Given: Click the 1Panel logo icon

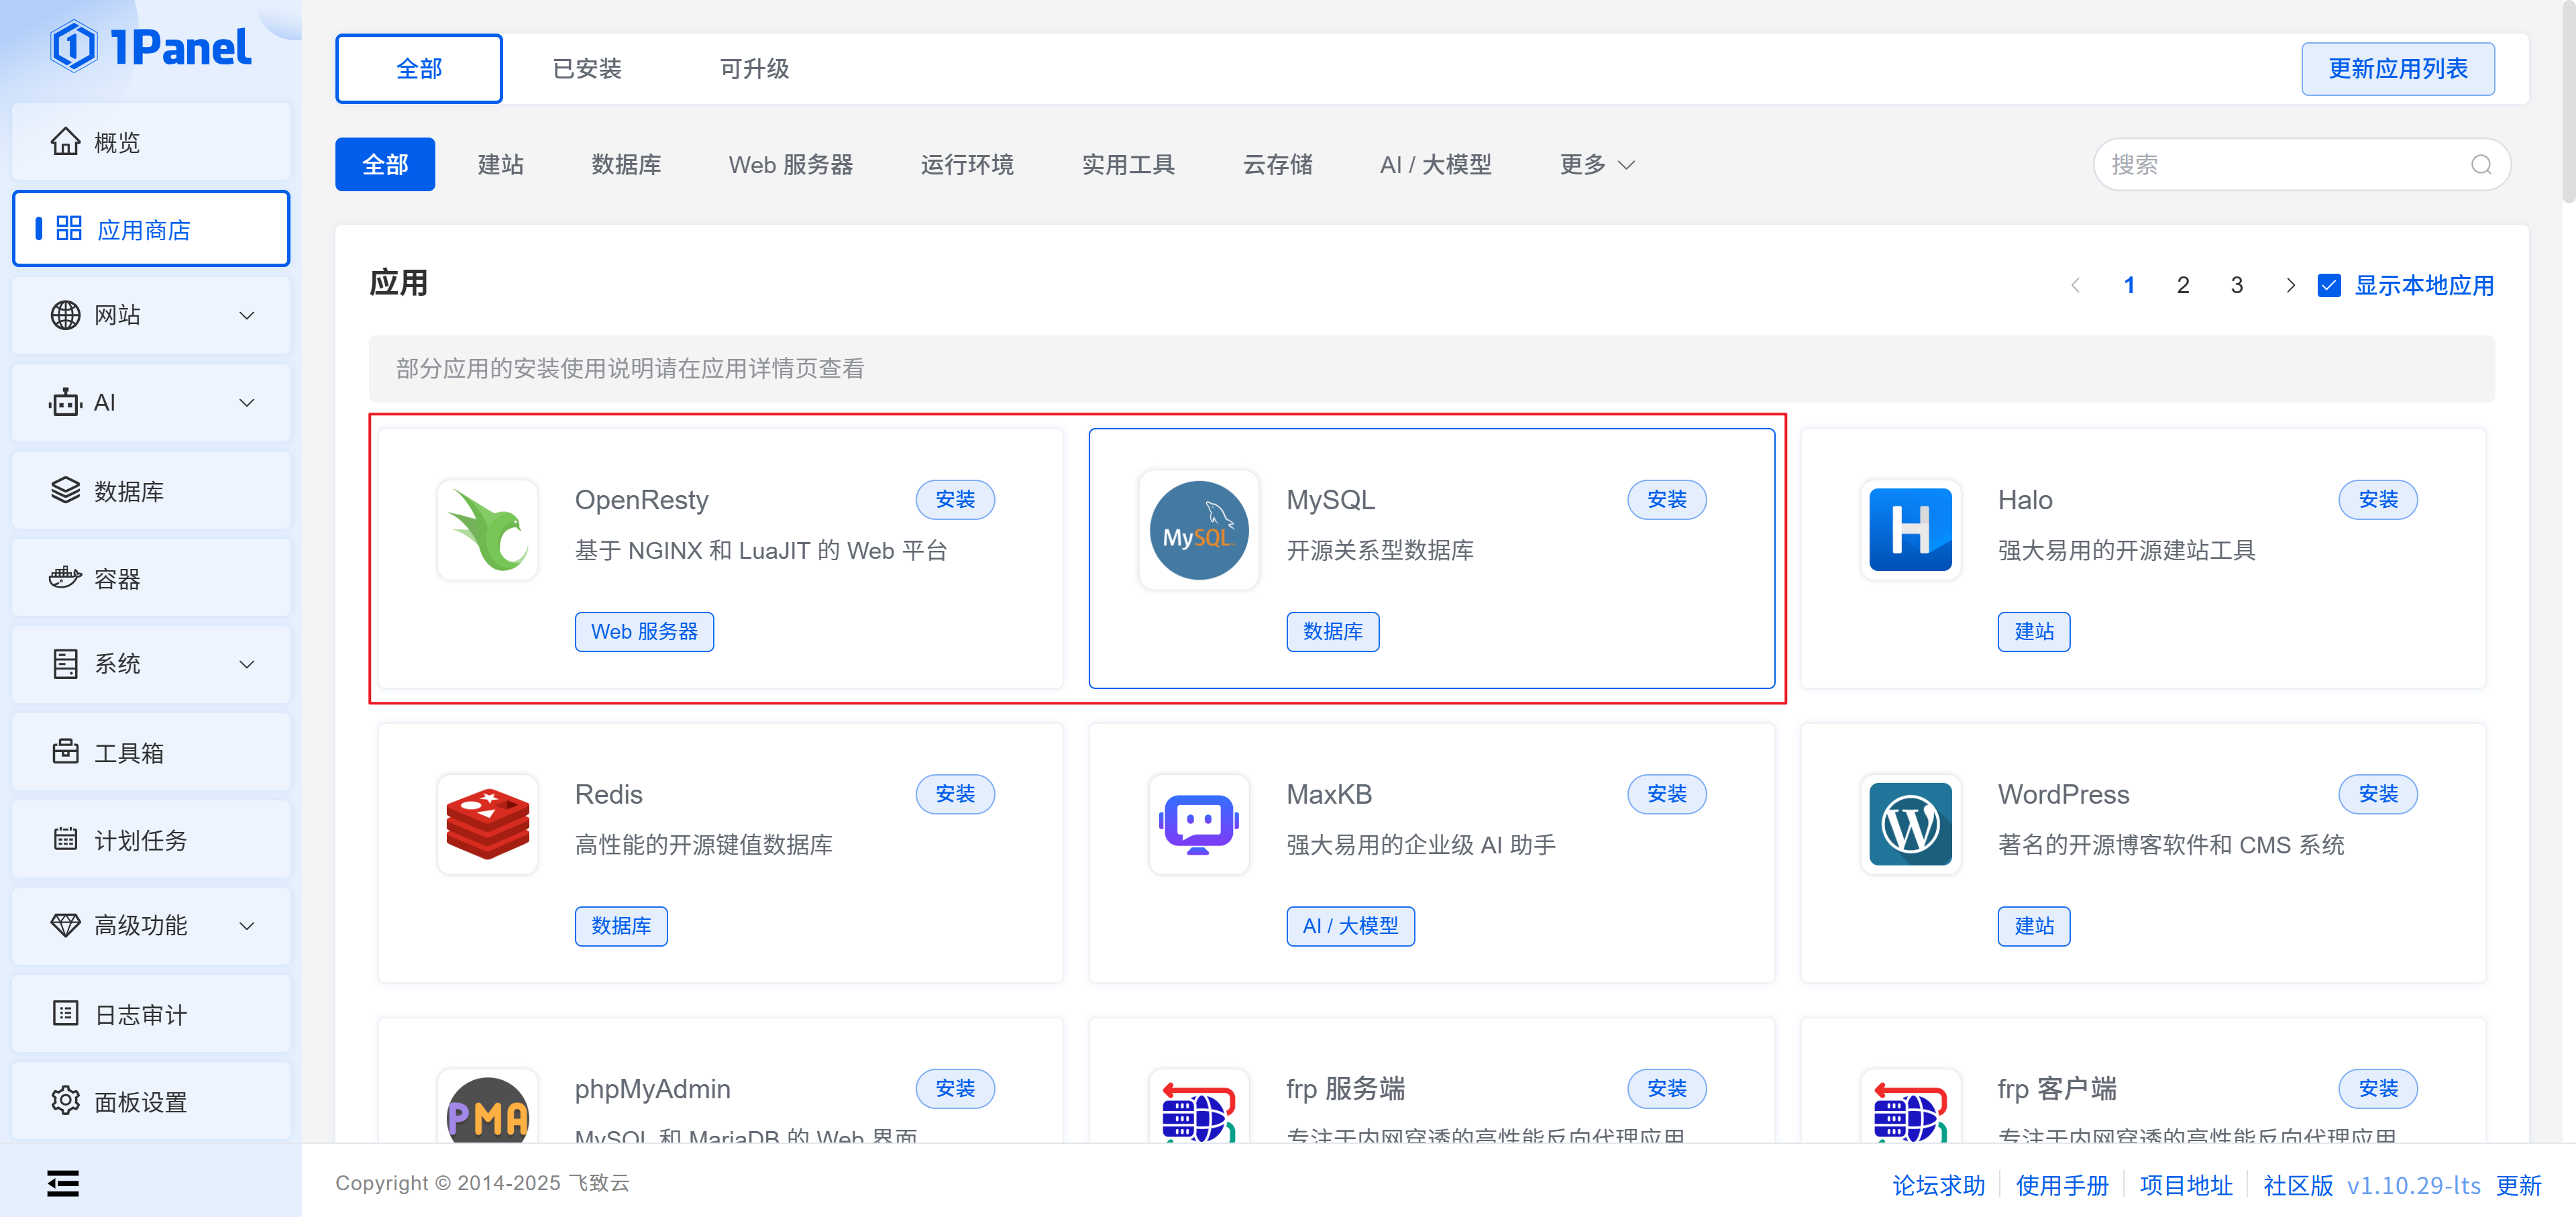Looking at the screenshot, I should pyautogui.click(x=74, y=47).
